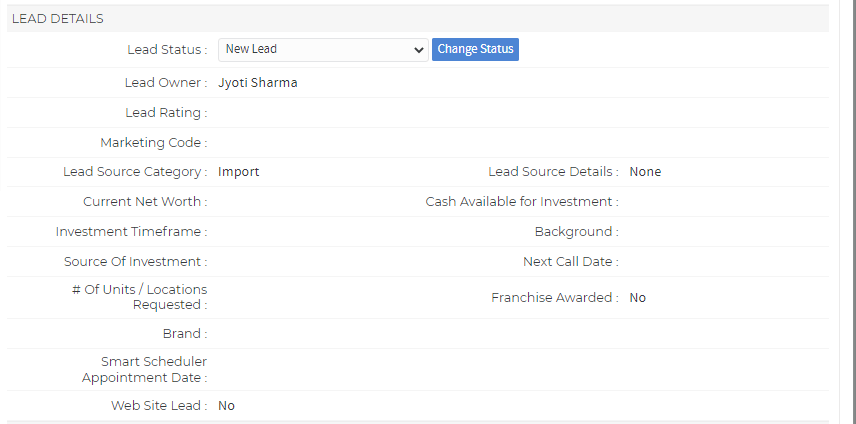The height and width of the screenshot is (424, 856).
Task: Click the LEAD DETAILS section header
Action: pos(58,19)
